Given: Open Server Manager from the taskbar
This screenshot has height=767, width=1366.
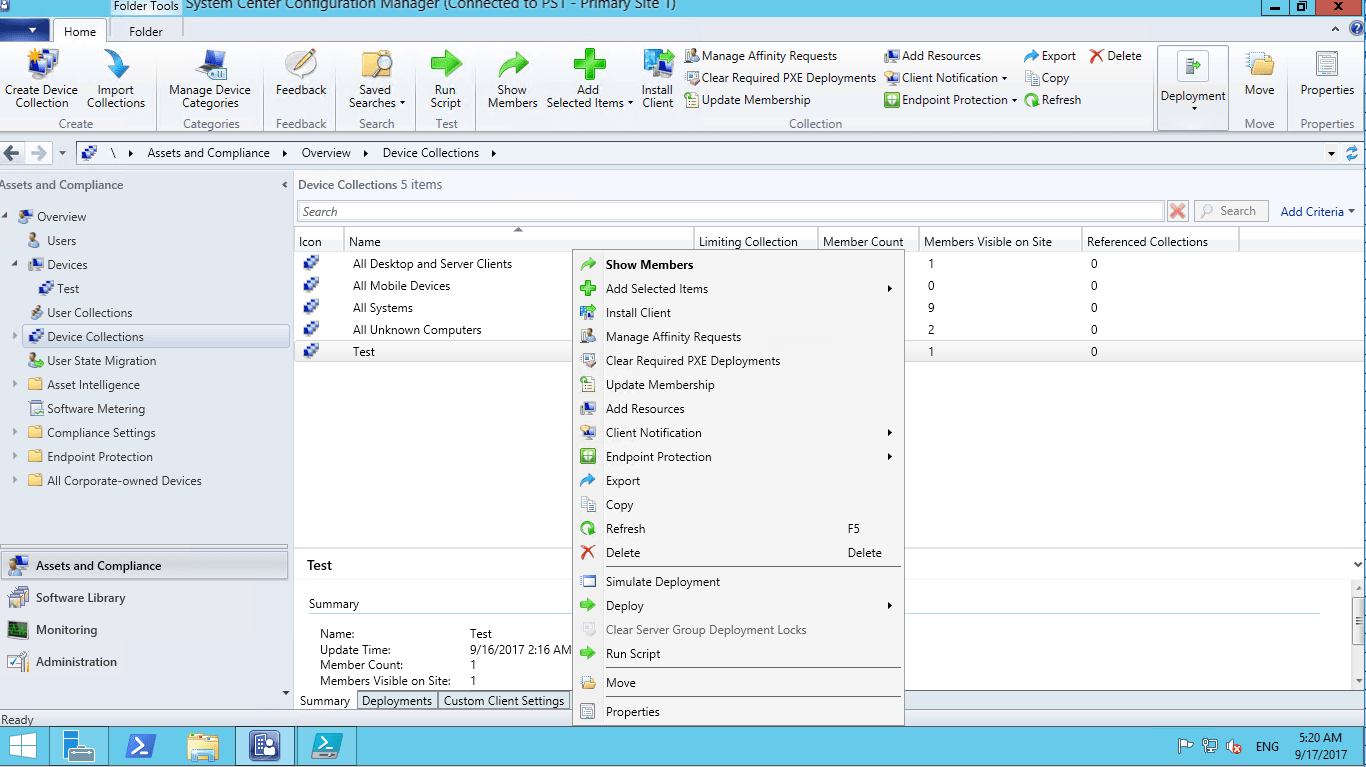Looking at the screenshot, I should (x=79, y=746).
